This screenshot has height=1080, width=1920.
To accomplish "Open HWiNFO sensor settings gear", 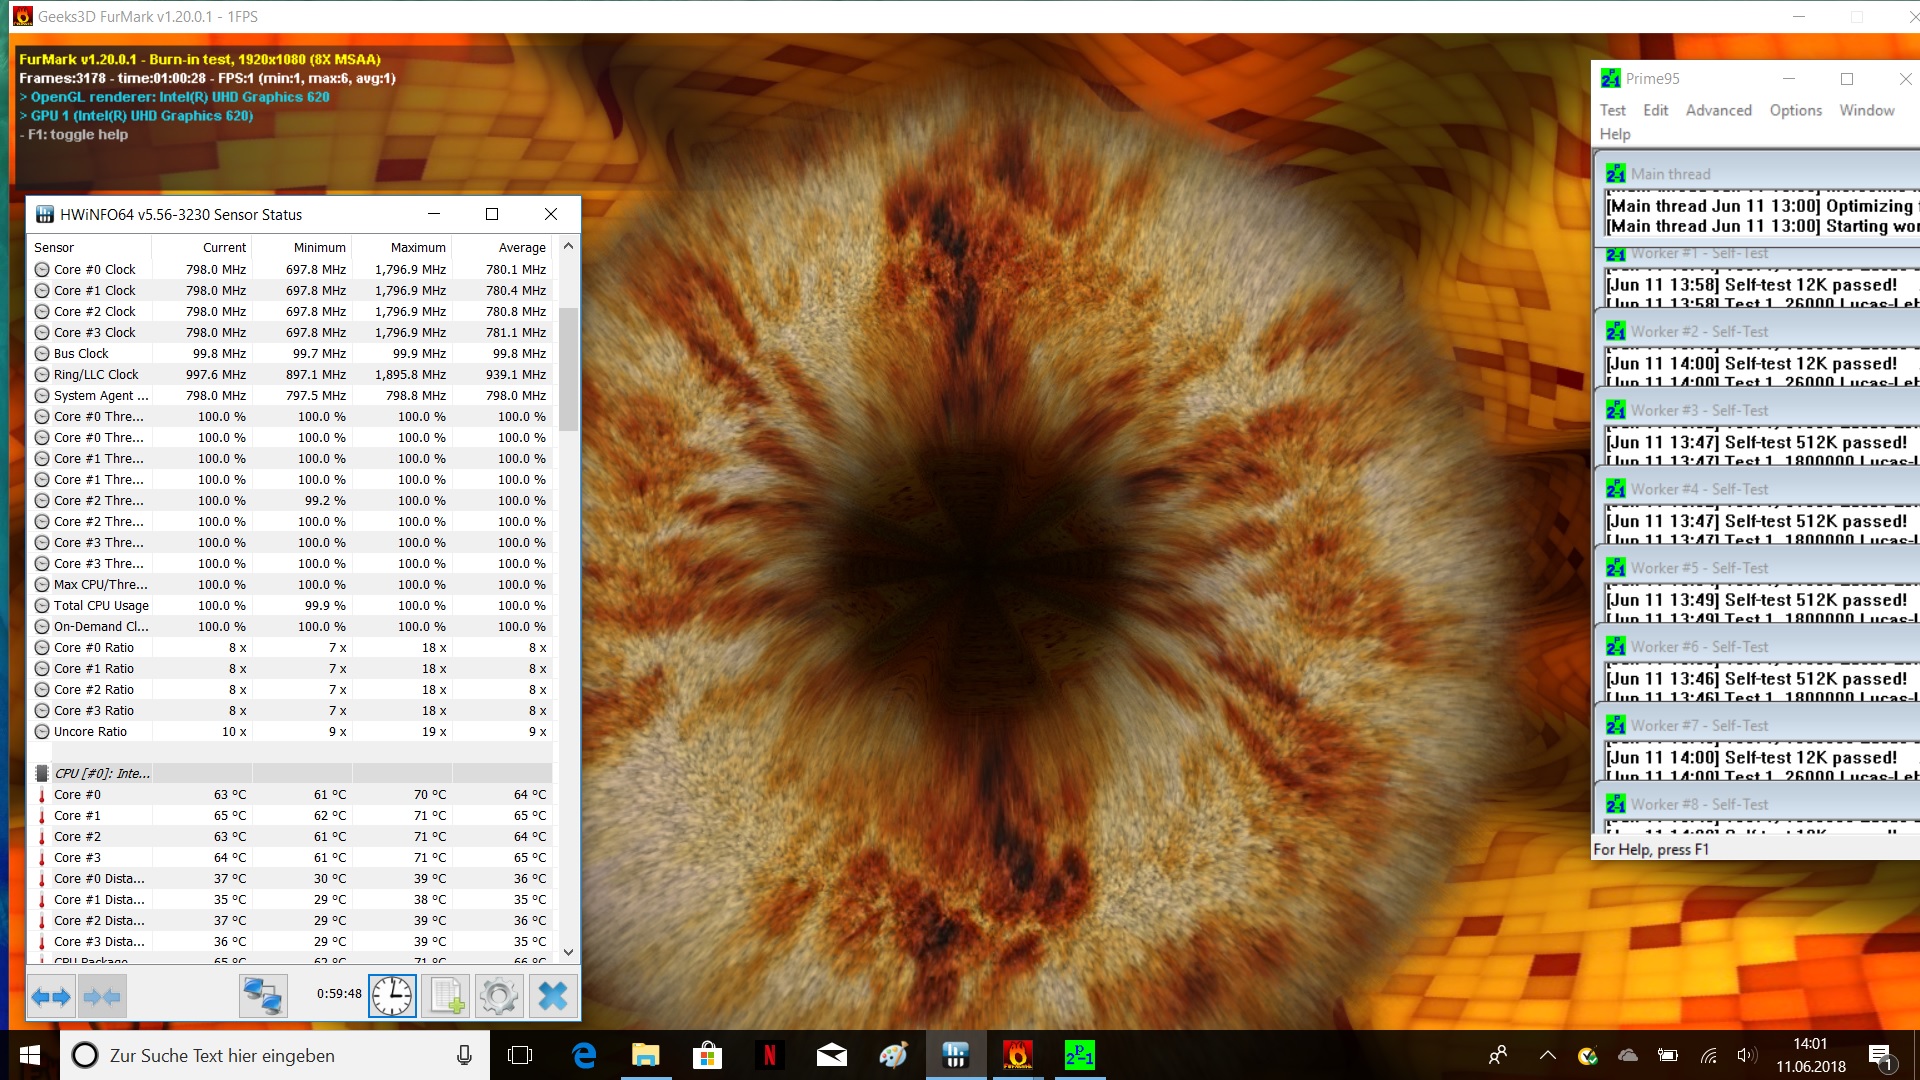I will (x=499, y=996).
